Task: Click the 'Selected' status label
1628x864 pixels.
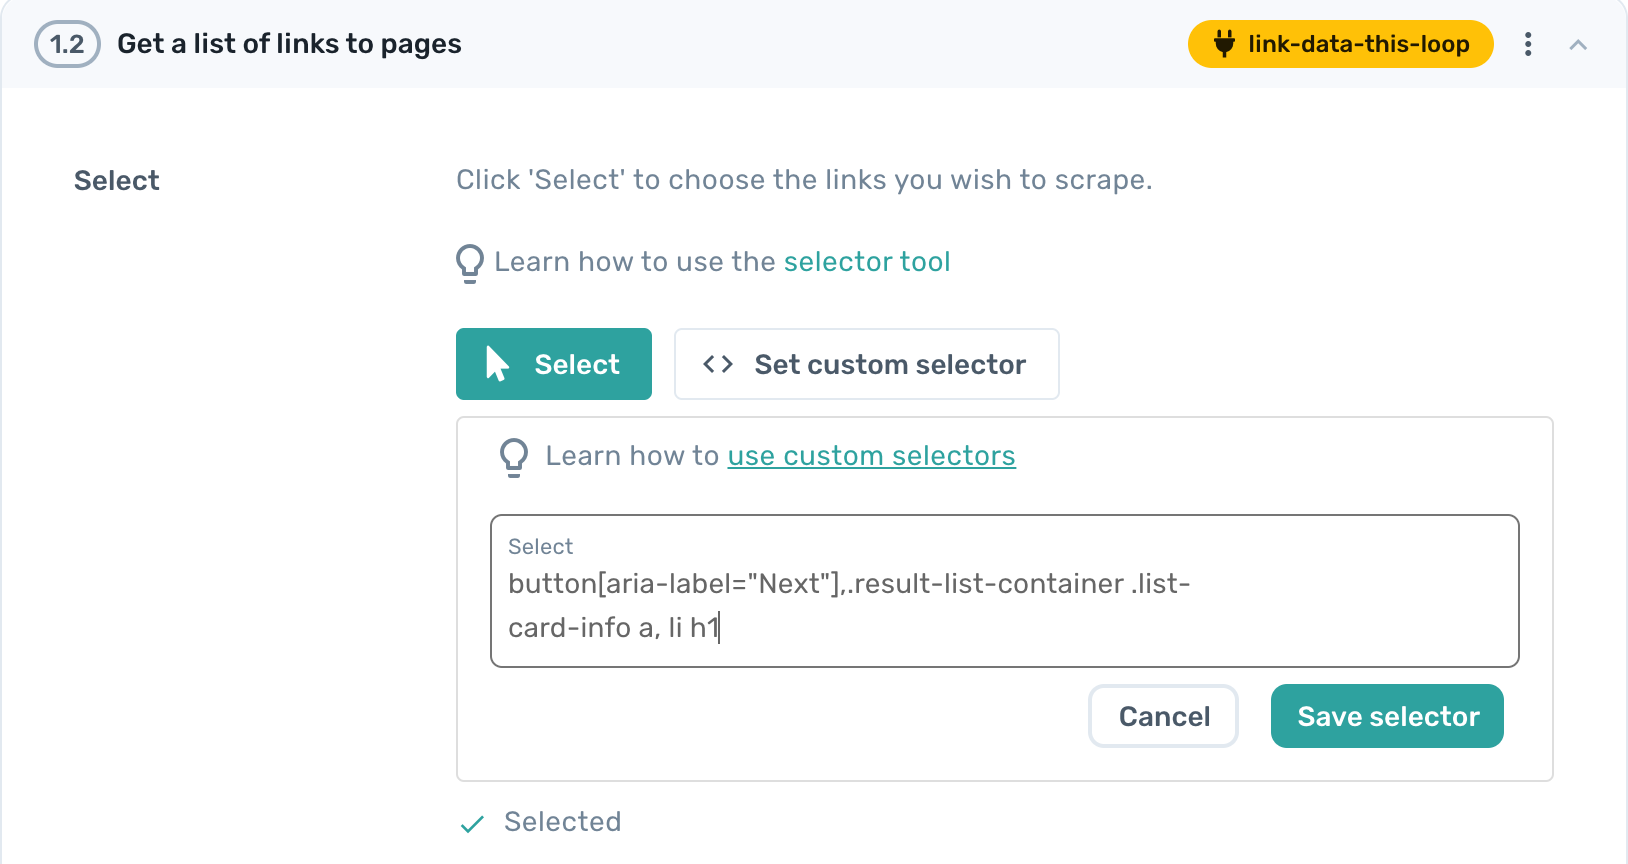Action: point(561,822)
